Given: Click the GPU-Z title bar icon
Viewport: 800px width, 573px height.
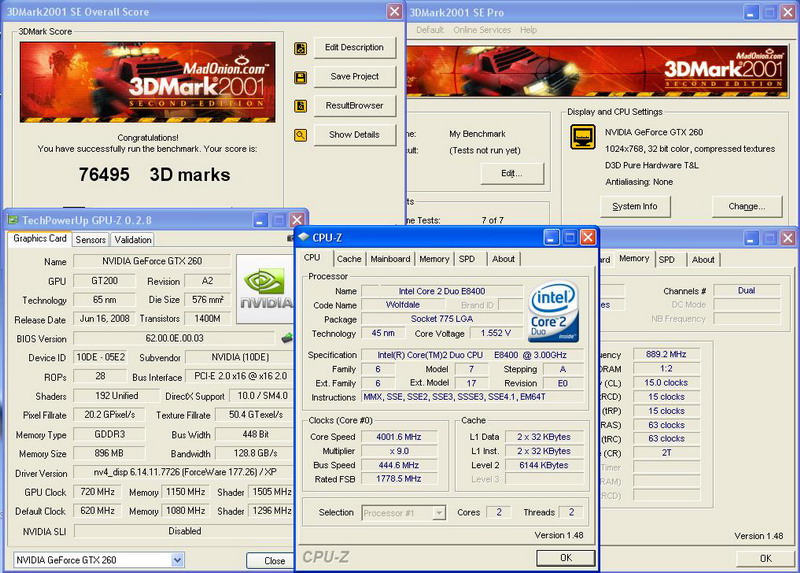Looking at the screenshot, I should pyautogui.click(x=12, y=220).
